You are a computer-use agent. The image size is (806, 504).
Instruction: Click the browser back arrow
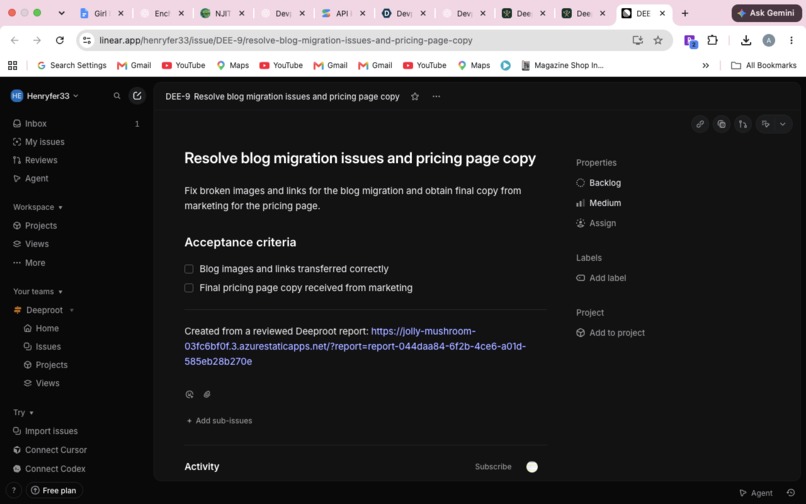pyautogui.click(x=14, y=40)
